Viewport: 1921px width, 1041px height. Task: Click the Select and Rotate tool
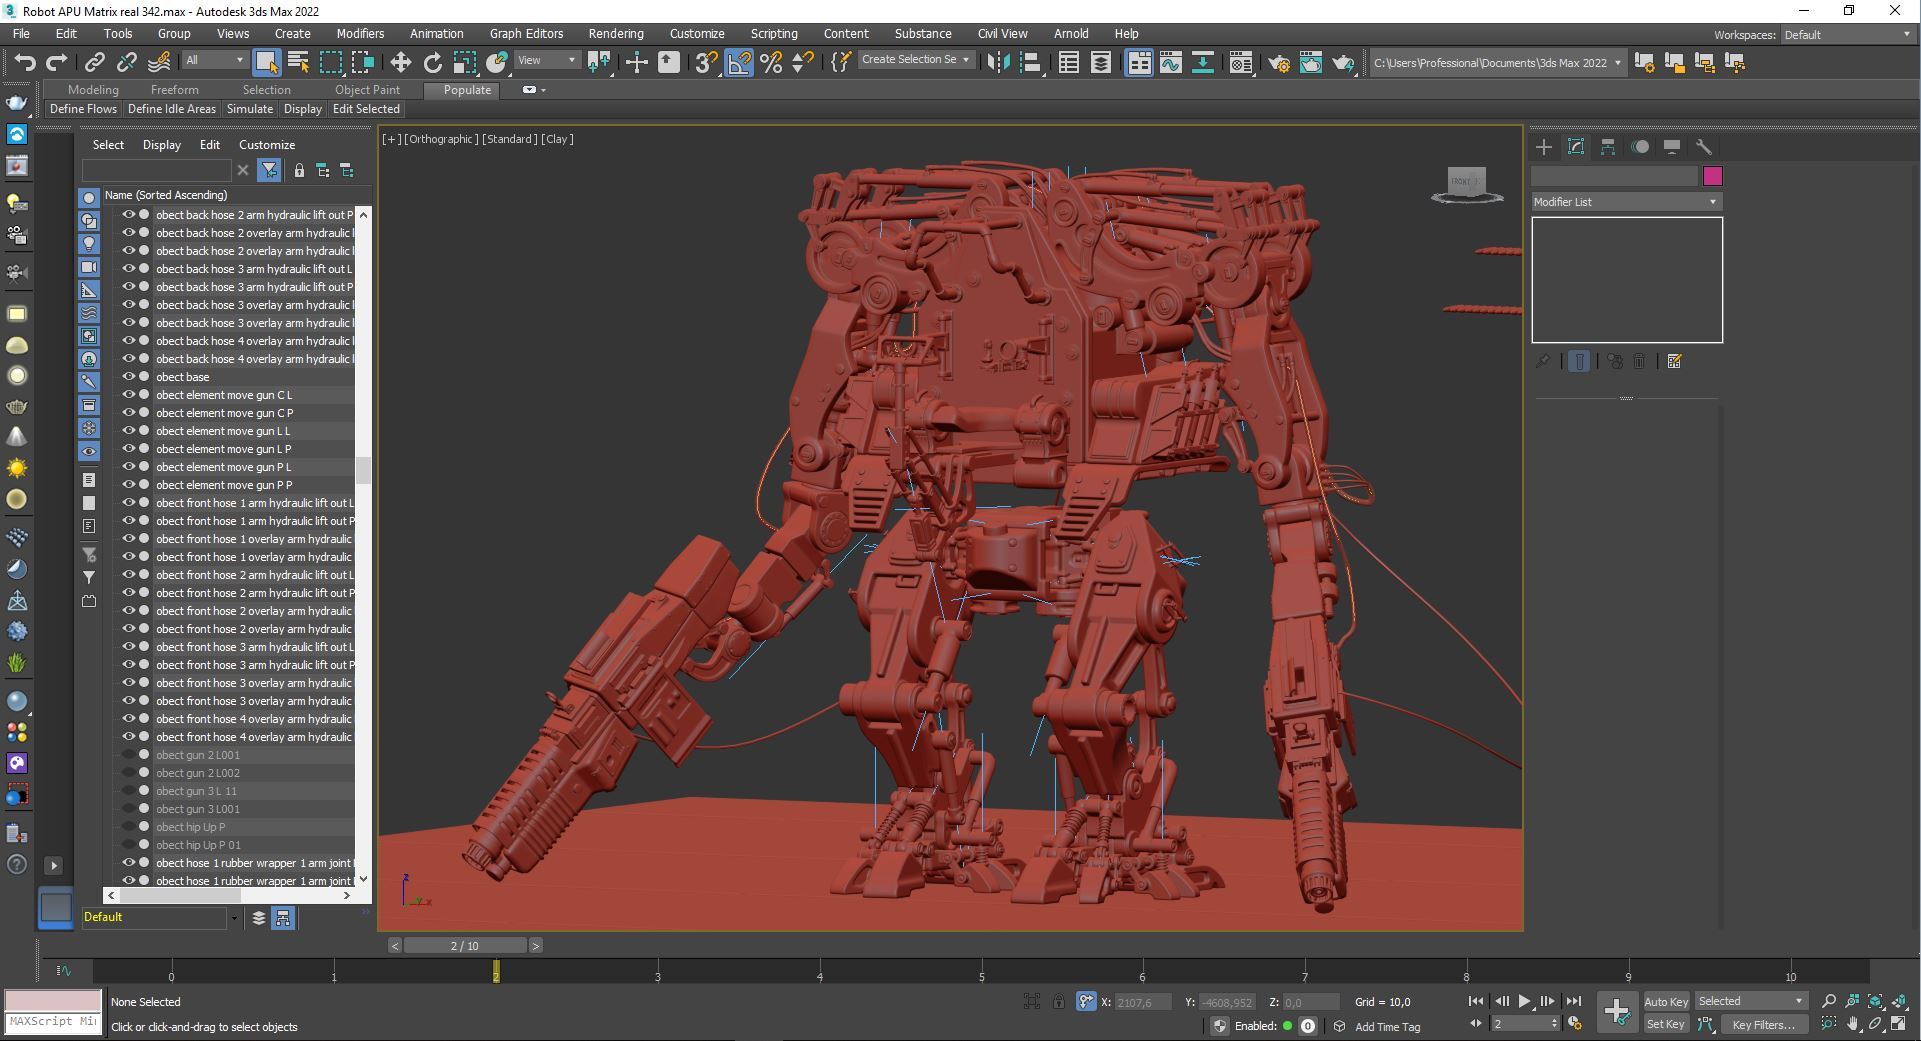tap(432, 63)
